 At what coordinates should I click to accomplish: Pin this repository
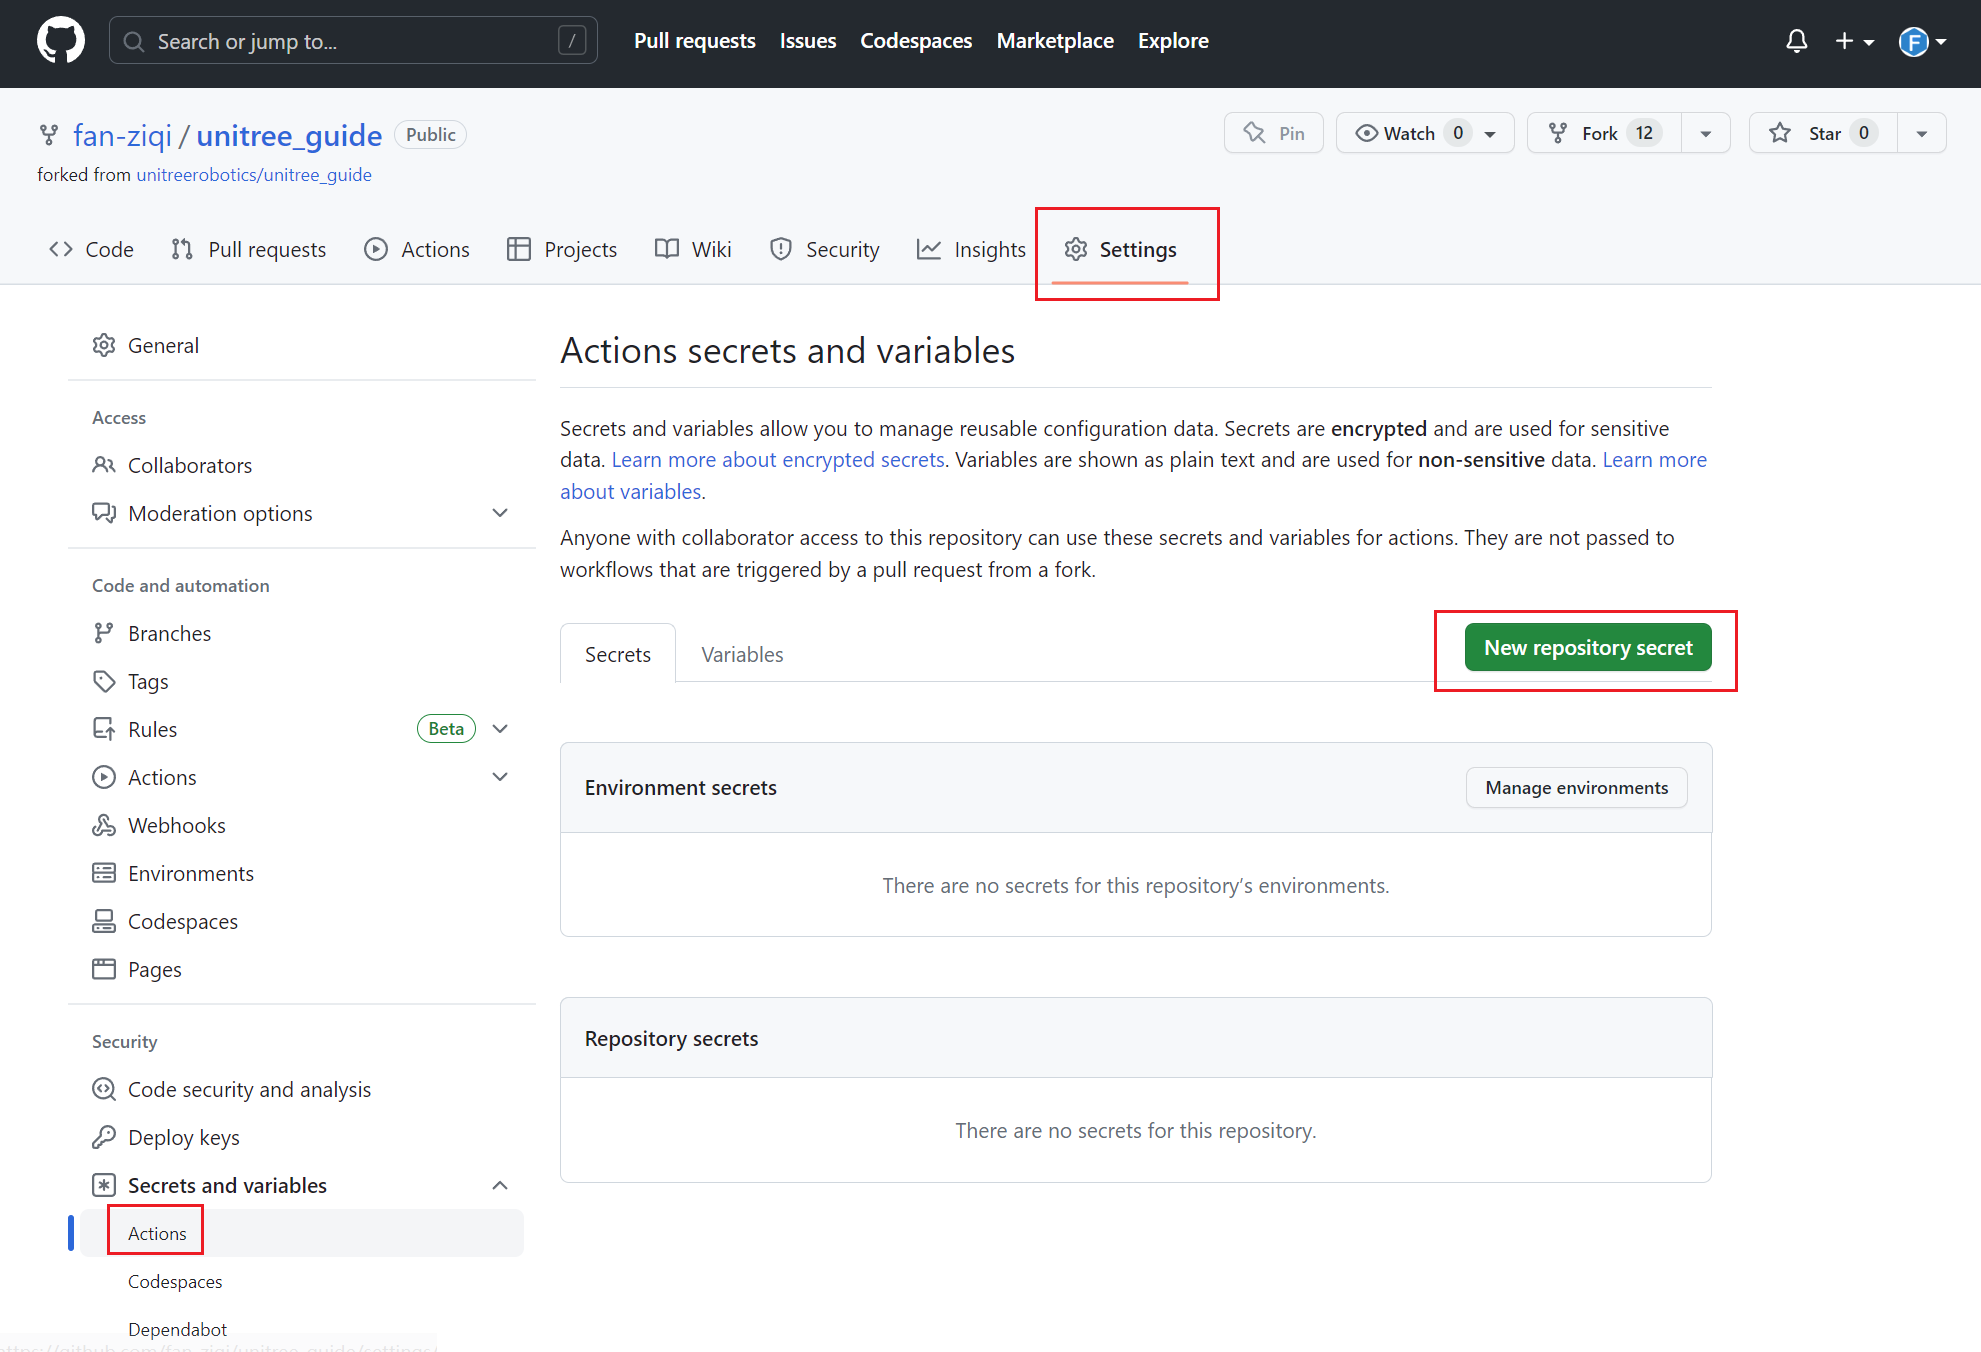point(1273,133)
